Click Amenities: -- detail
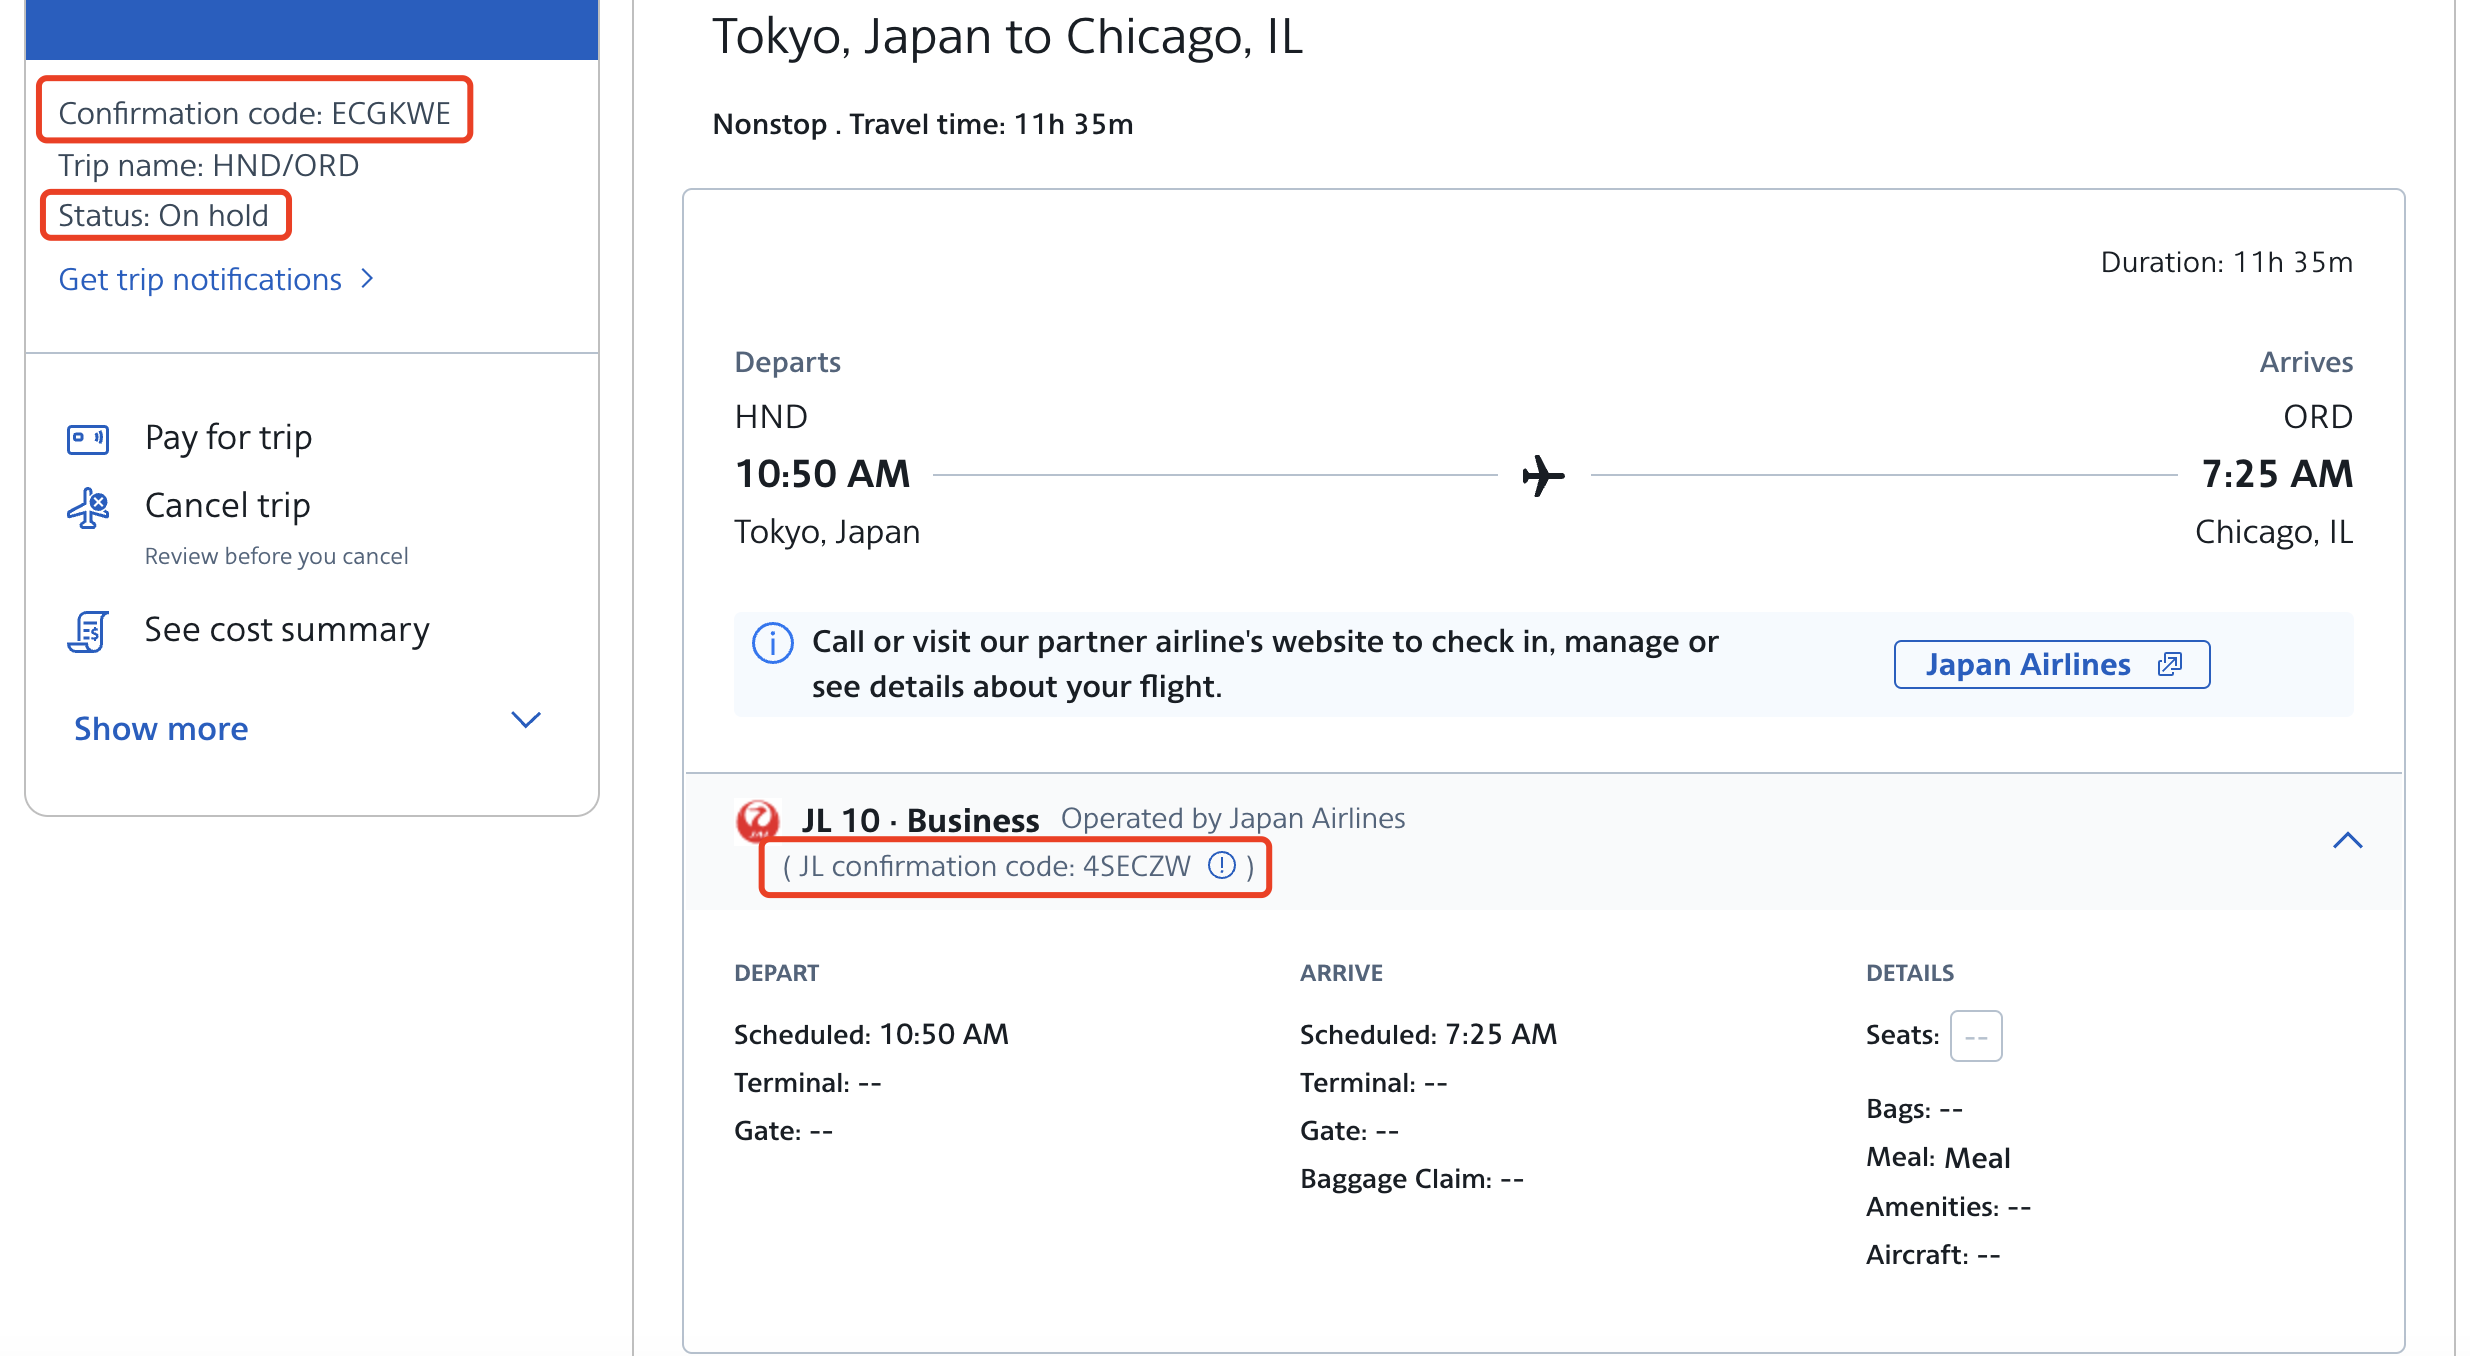Screen dimensions: 2470x1356 1948,1206
